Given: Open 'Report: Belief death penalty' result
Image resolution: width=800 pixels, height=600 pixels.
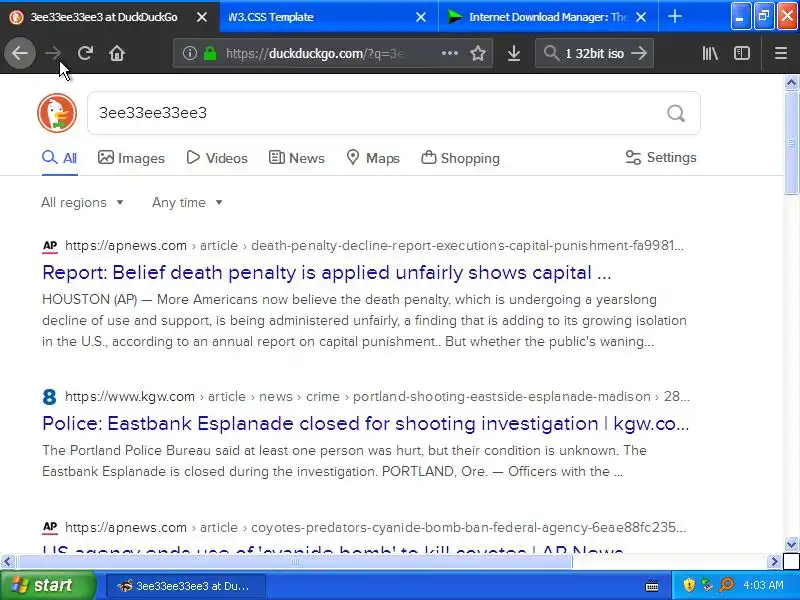Looking at the screenshot, I should click(x=327, y=273).
